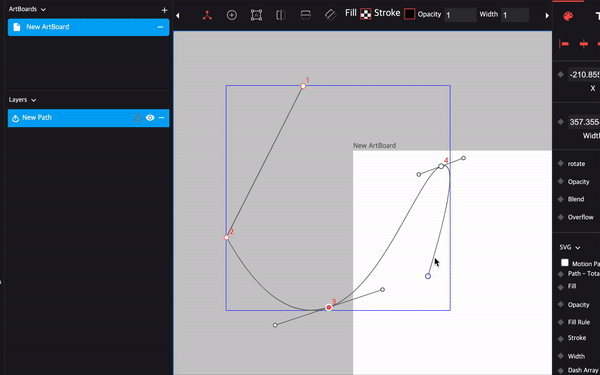Click the pen icon on New Path layer
Screen dimensions: 600x375
coord(15,119)
